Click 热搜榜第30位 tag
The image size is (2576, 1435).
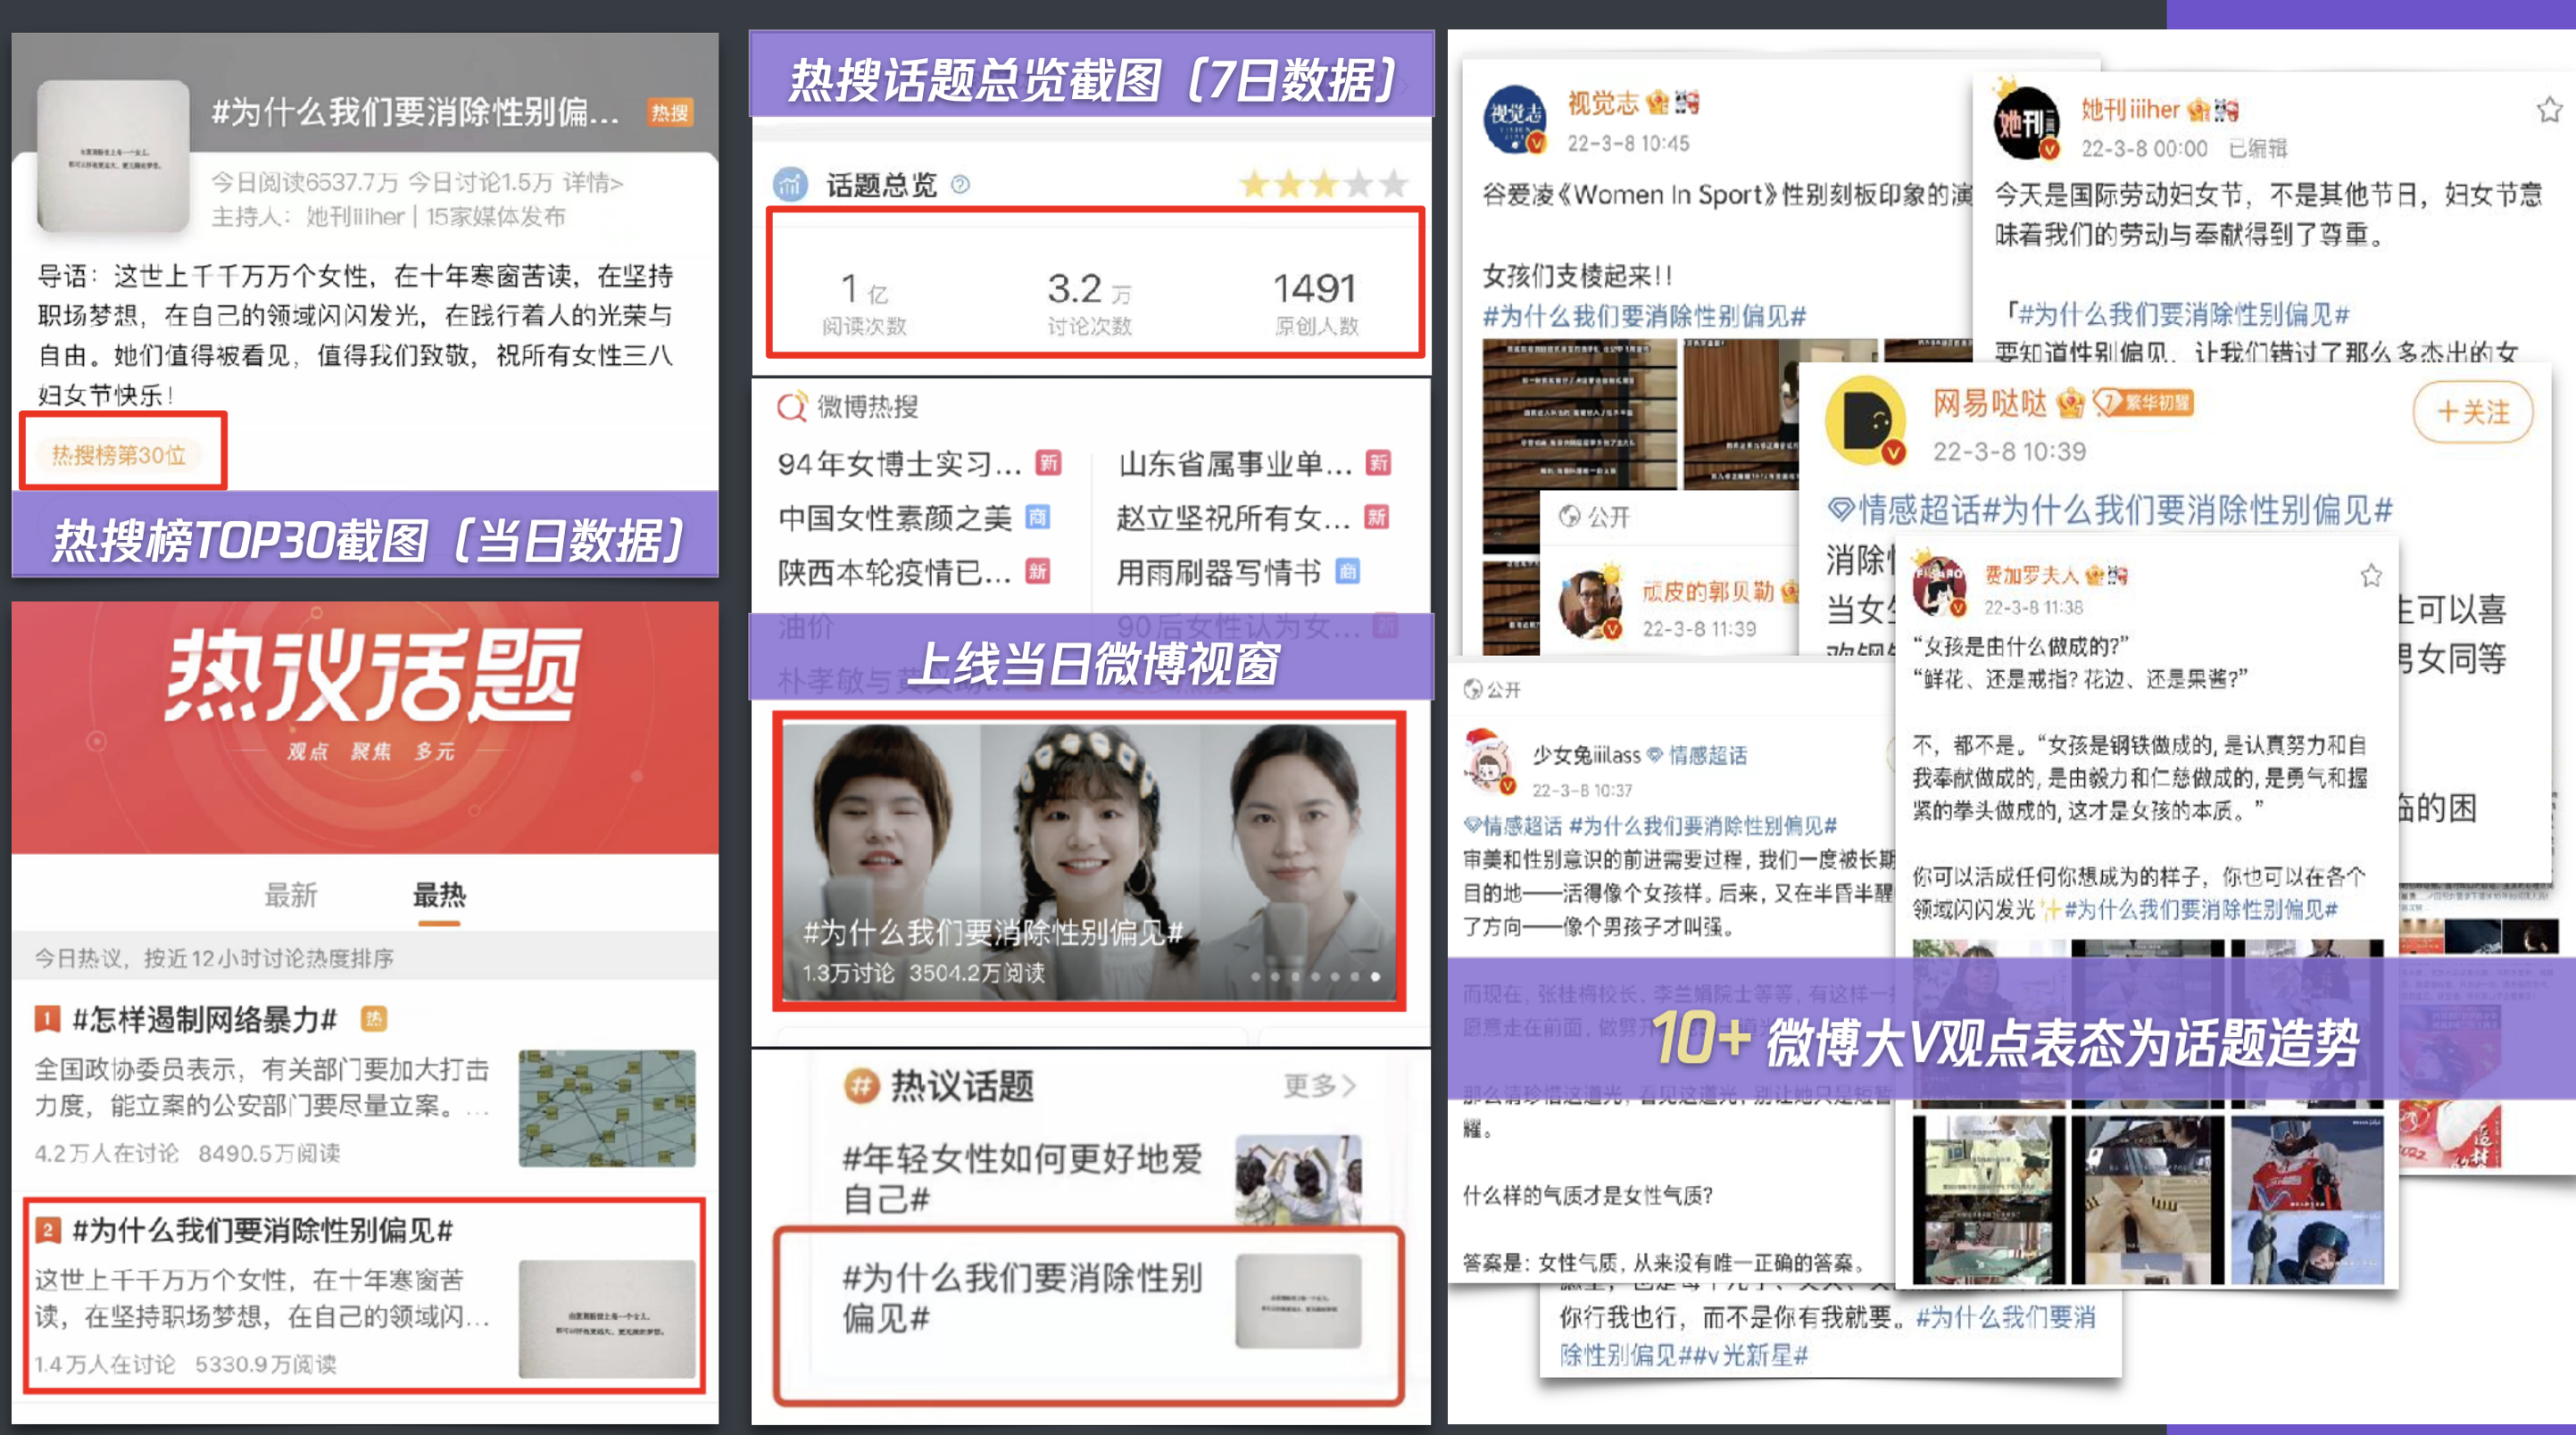point(119,455)
